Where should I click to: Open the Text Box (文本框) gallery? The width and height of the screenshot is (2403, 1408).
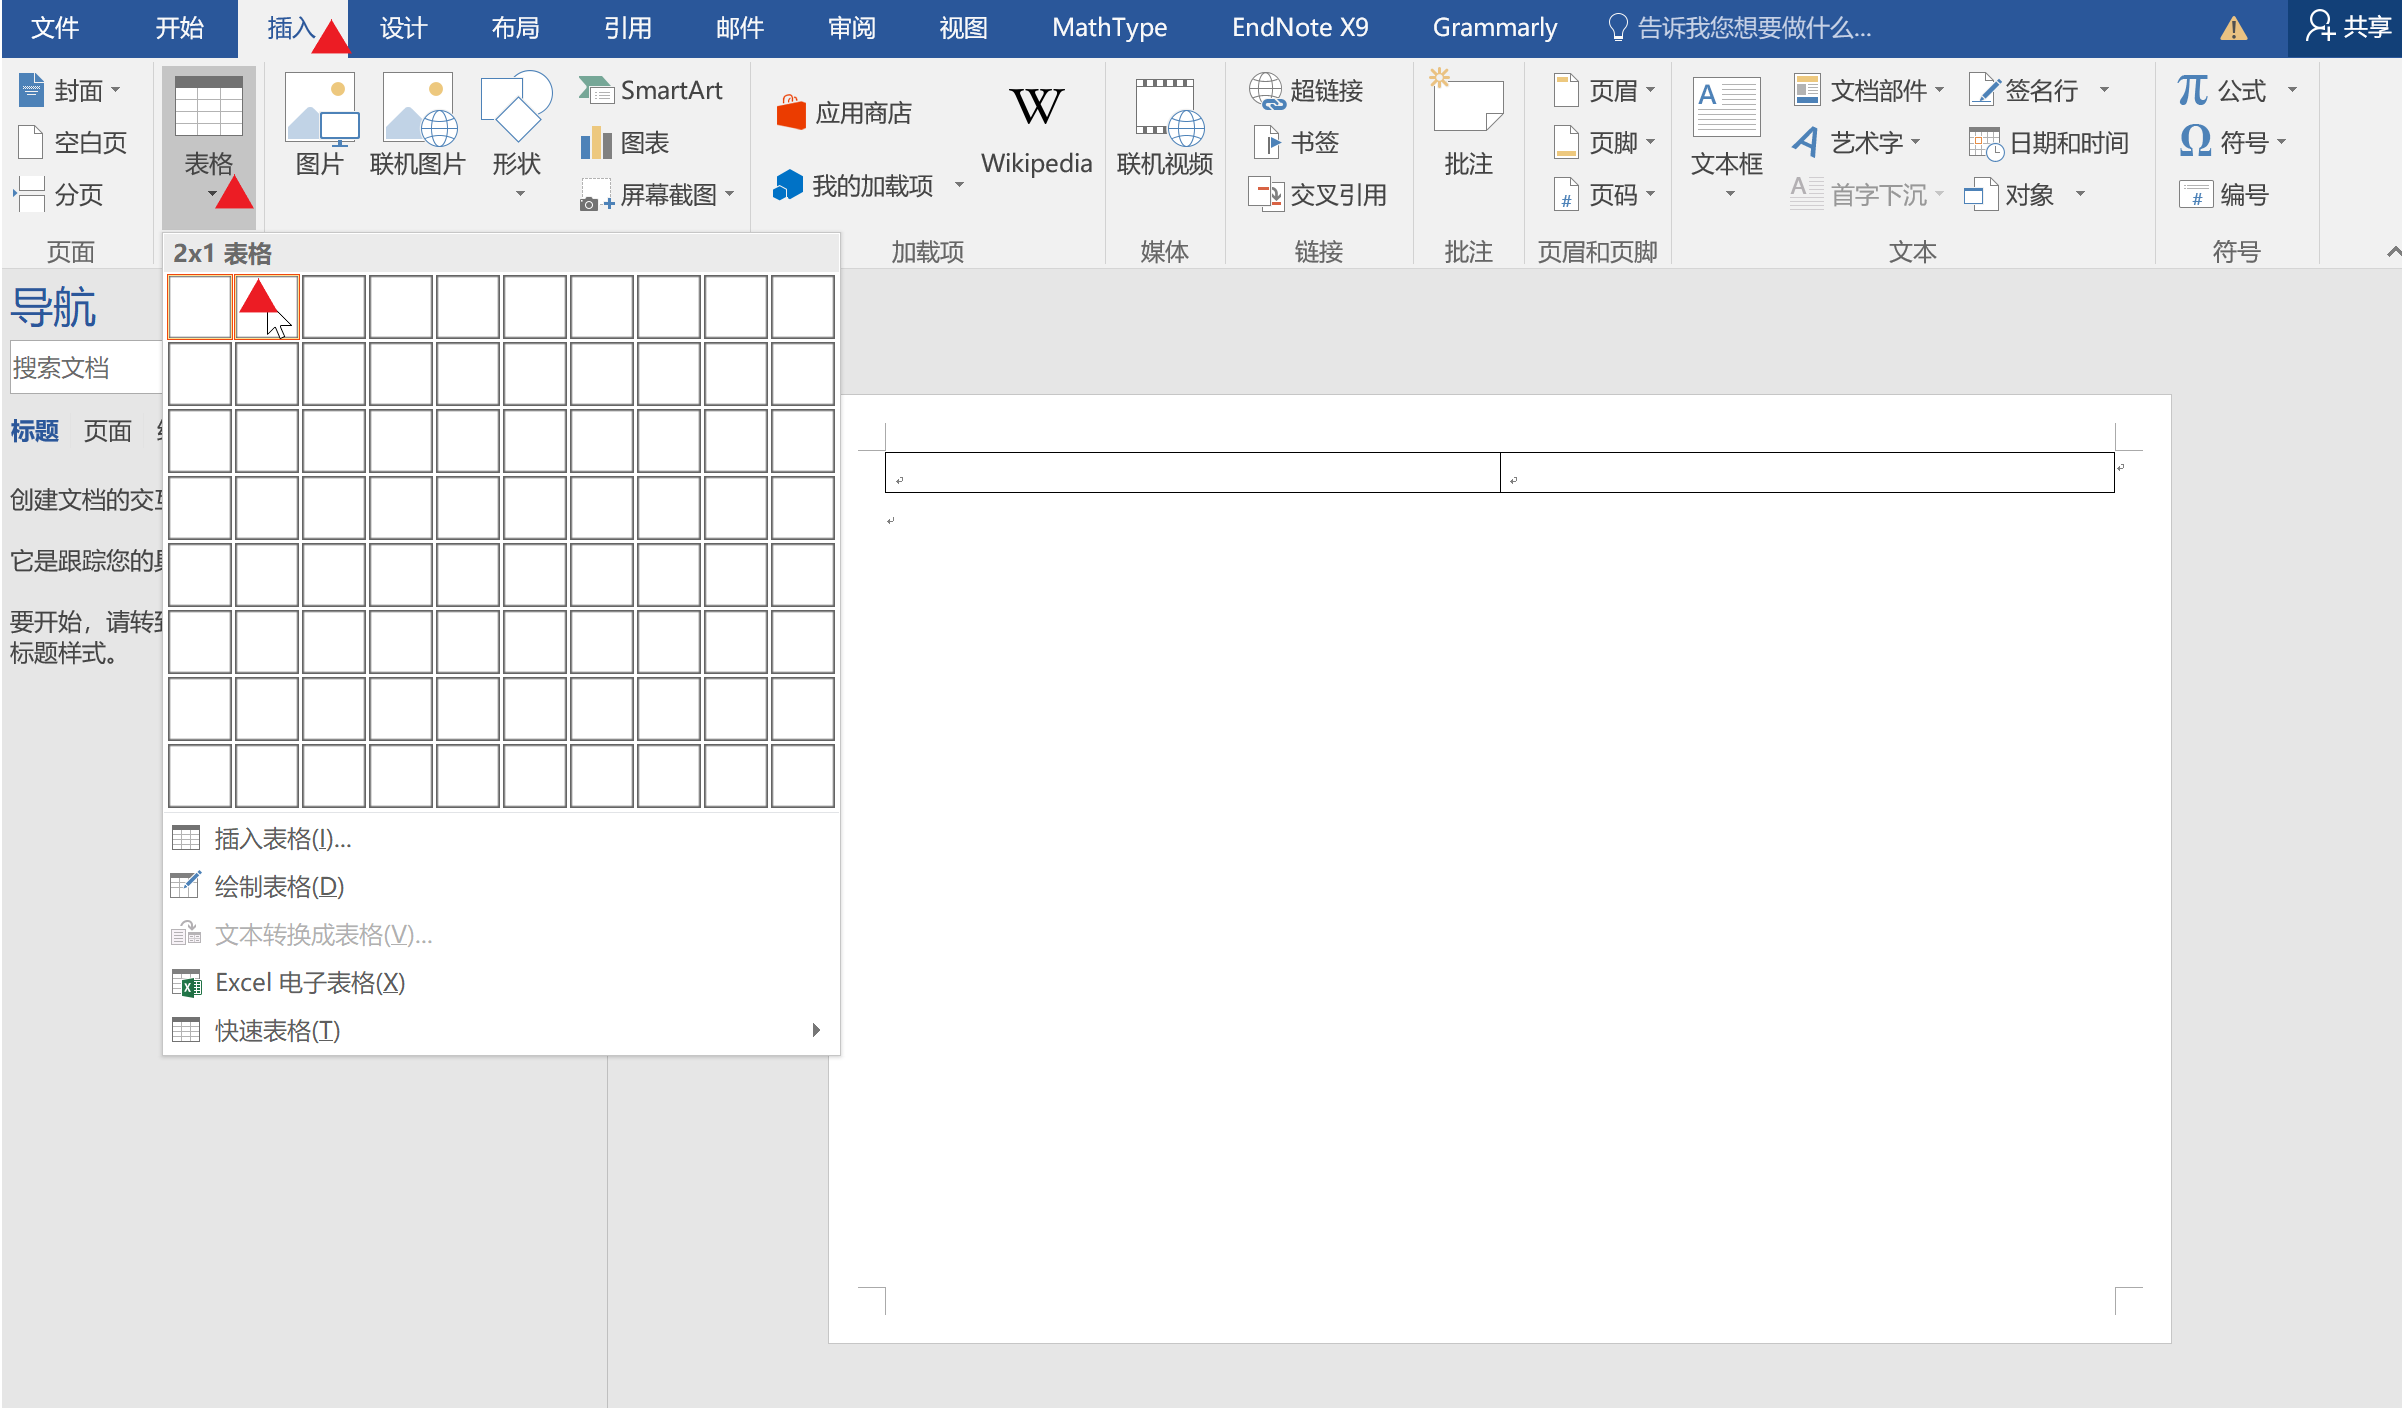tap(1727, 135)
